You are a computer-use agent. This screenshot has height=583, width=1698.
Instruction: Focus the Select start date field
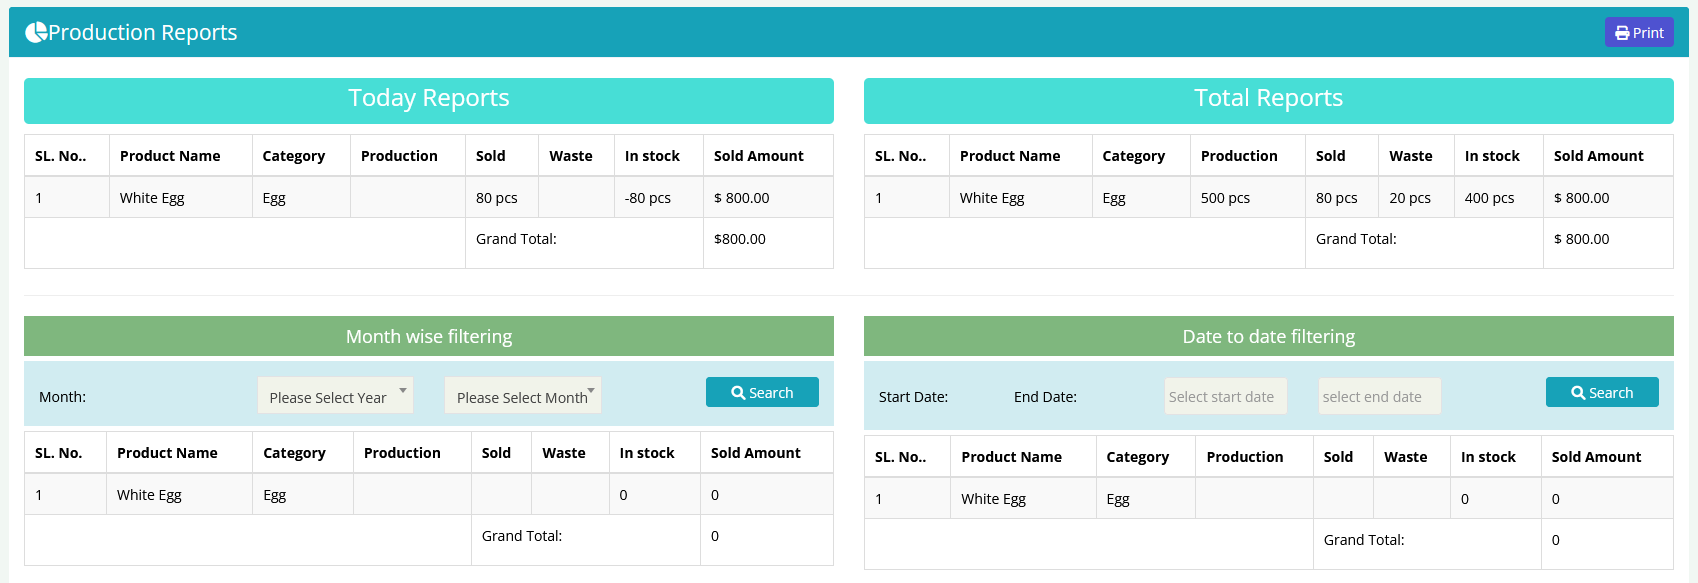[x=1225, y=397]
